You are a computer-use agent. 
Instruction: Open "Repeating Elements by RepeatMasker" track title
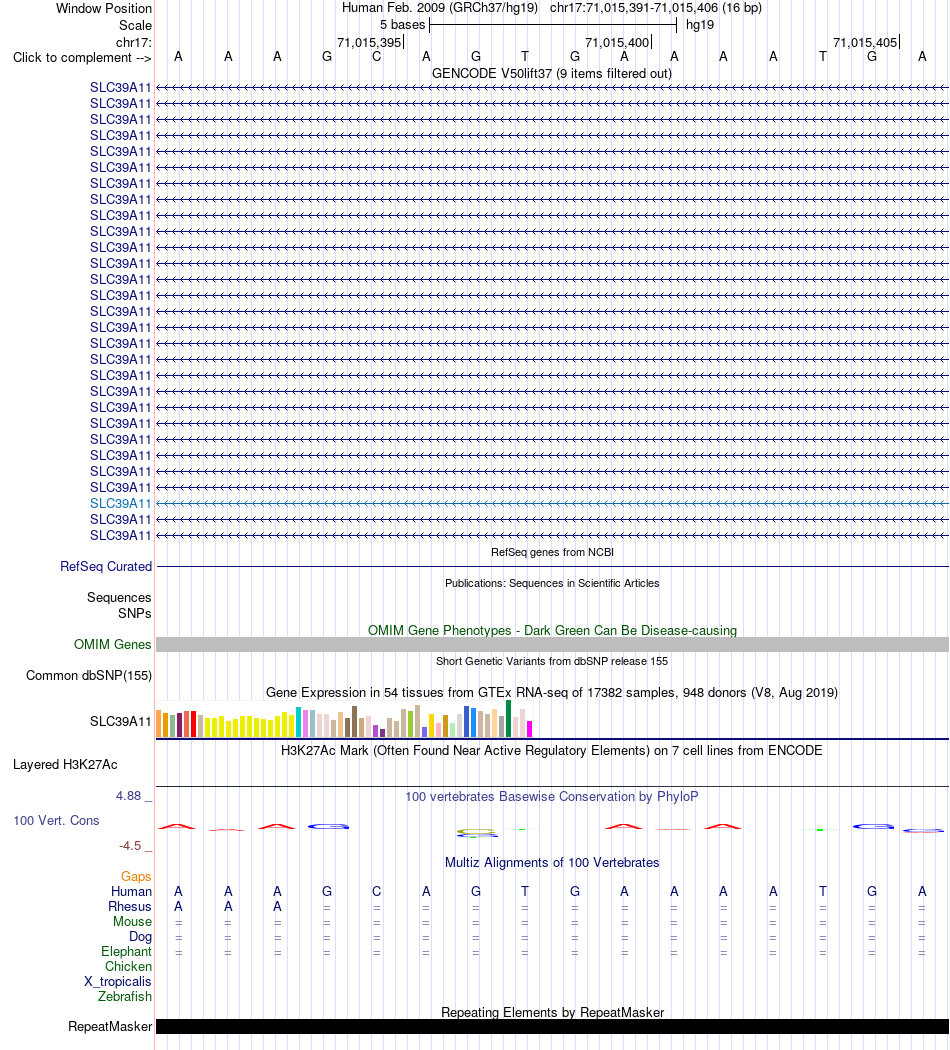552,1012
